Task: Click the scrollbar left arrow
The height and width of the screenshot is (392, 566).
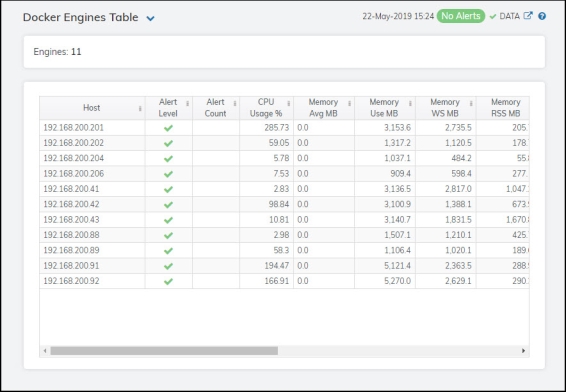Action: (x=45, y=351)
